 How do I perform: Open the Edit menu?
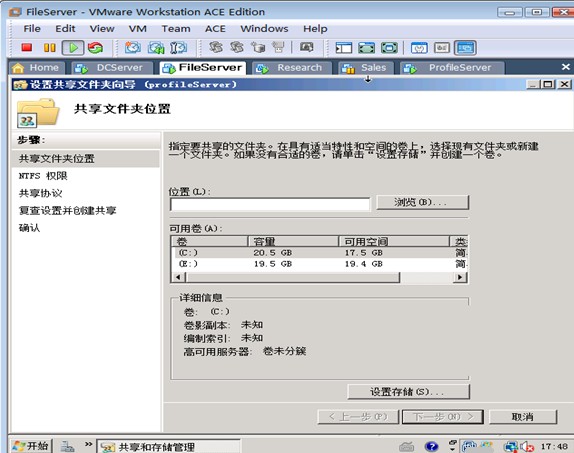65,29
